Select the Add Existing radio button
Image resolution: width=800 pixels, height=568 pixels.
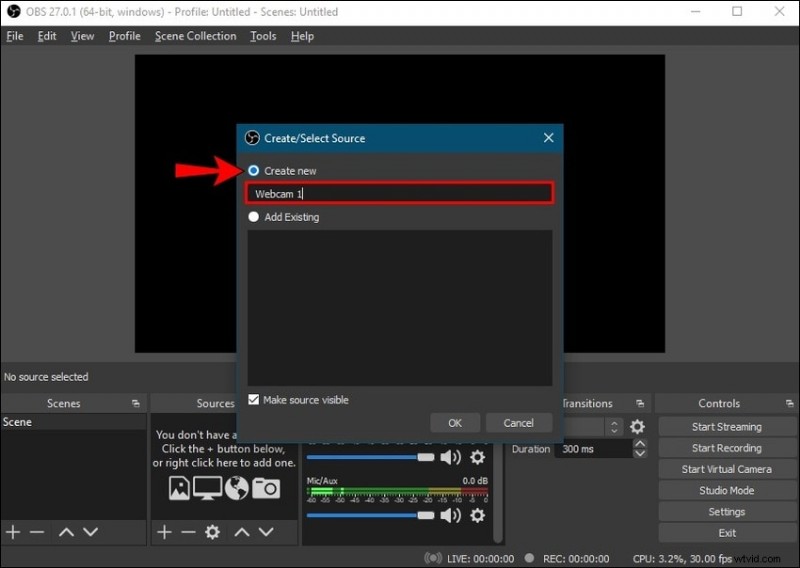coord(254,217)
